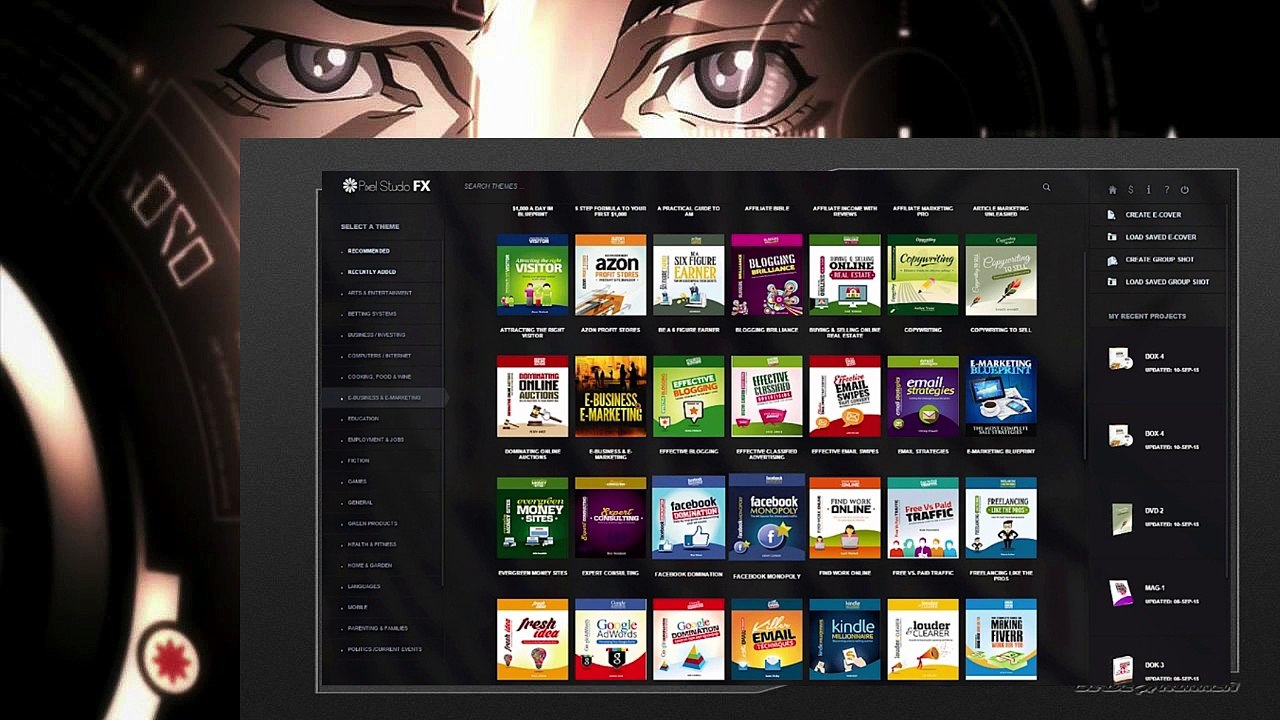
Task: Go to the Home icon in top toolbar
Action: point(1112,190)
